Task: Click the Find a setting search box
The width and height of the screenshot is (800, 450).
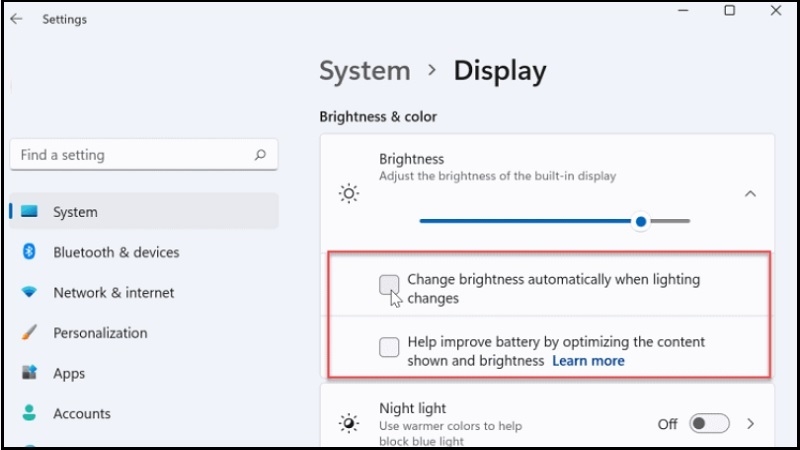Action: [x=130, y=155]
